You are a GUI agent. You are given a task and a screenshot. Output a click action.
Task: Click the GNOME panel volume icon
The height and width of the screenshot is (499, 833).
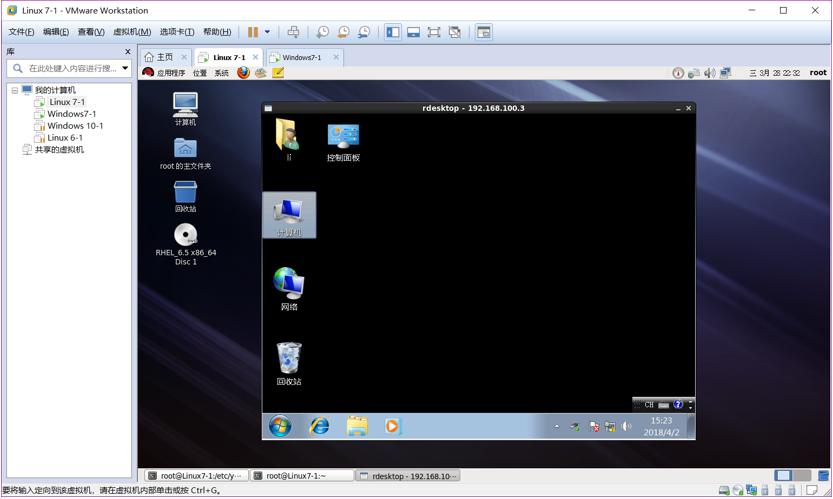[710, 73]
